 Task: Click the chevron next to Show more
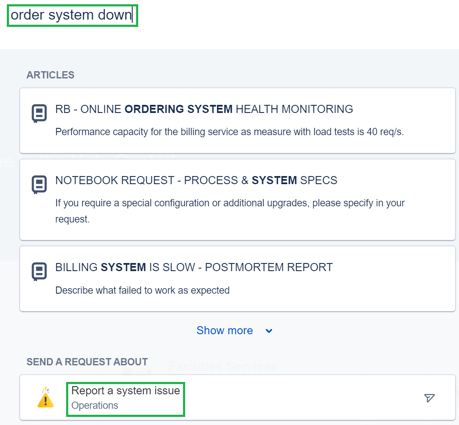269,331
